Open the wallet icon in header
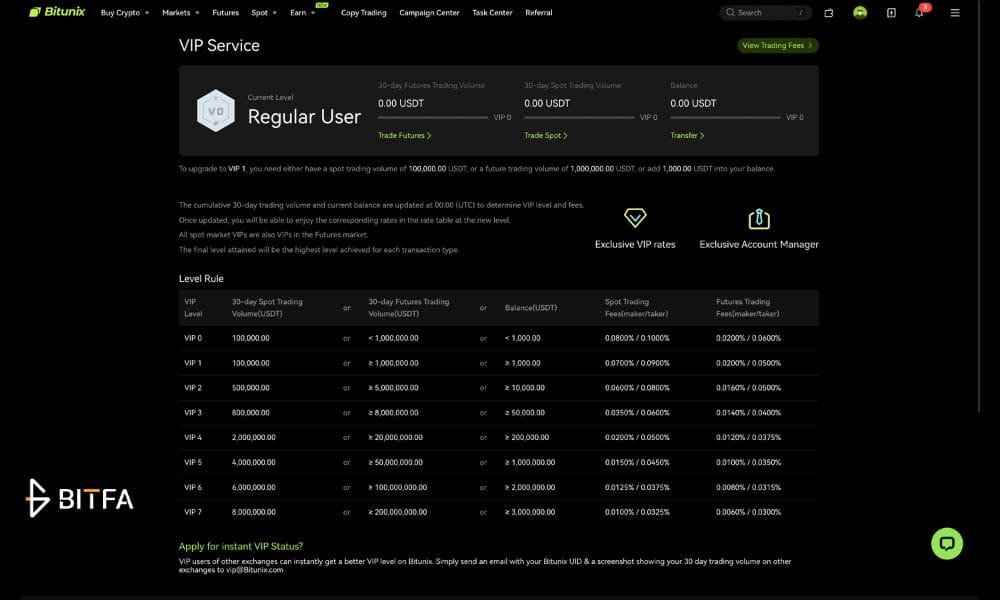This screenshot has height=600, width=1000. 828,13
